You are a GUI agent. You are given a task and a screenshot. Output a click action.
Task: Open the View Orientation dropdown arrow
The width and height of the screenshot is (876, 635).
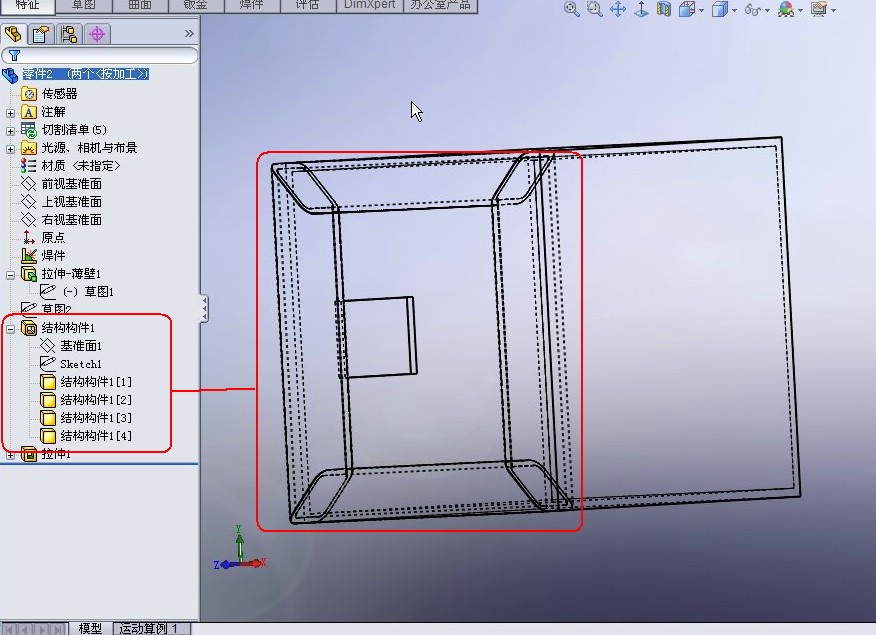point(701,11)
